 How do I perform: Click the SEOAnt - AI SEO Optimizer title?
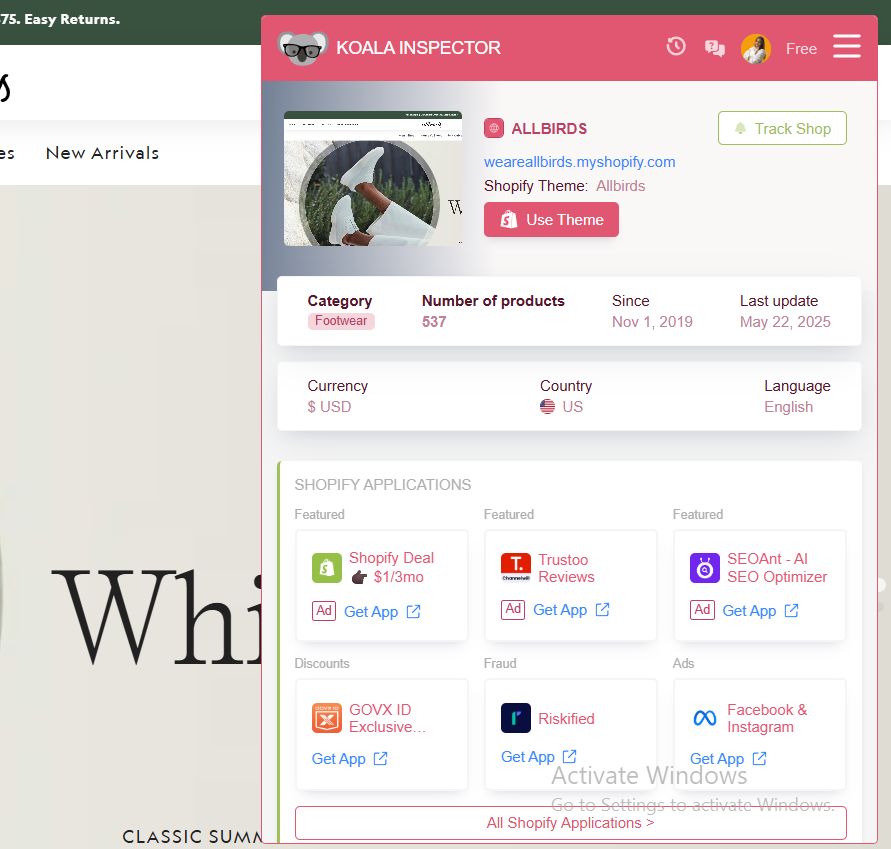[777, 568]
